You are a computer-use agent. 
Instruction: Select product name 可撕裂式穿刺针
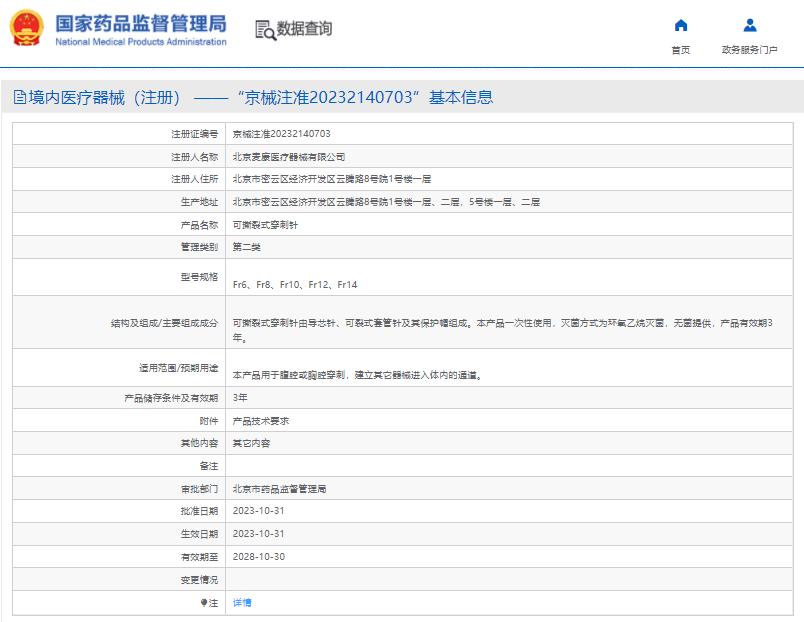click(x=265, y=225)
